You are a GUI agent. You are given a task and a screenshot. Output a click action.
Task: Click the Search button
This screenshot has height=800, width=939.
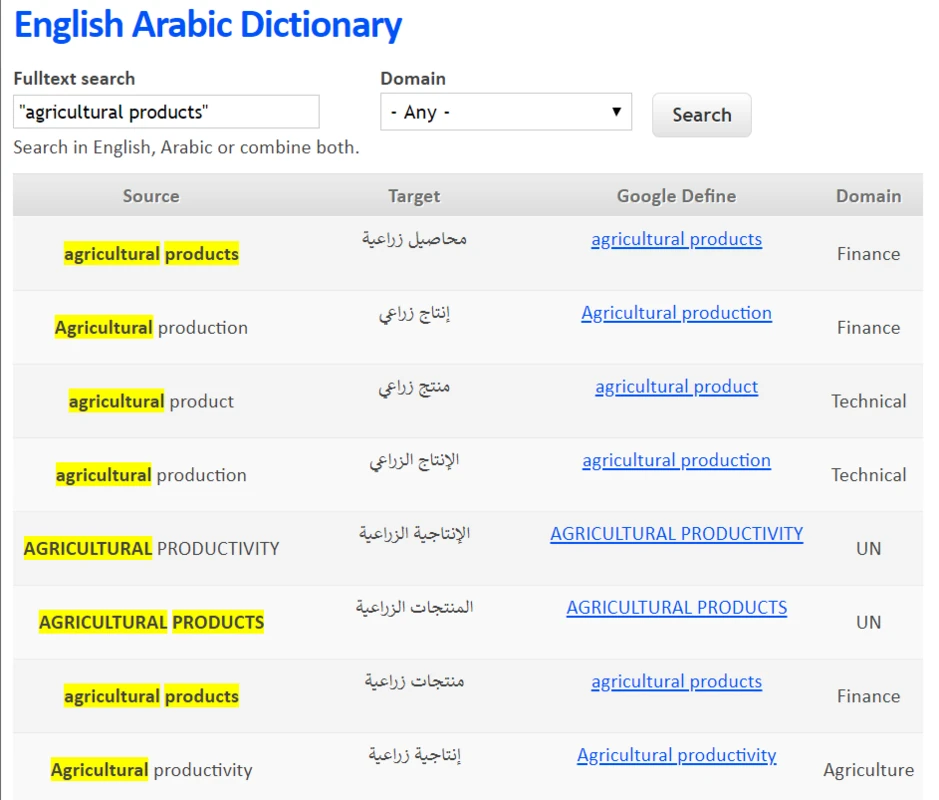[x=701, y=114]
